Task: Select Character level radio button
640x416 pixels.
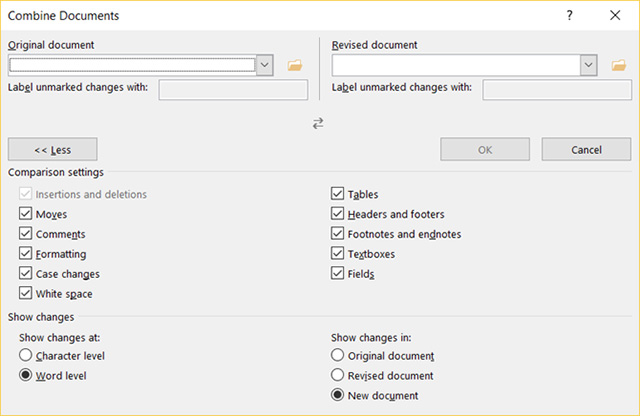Action: 26,356
